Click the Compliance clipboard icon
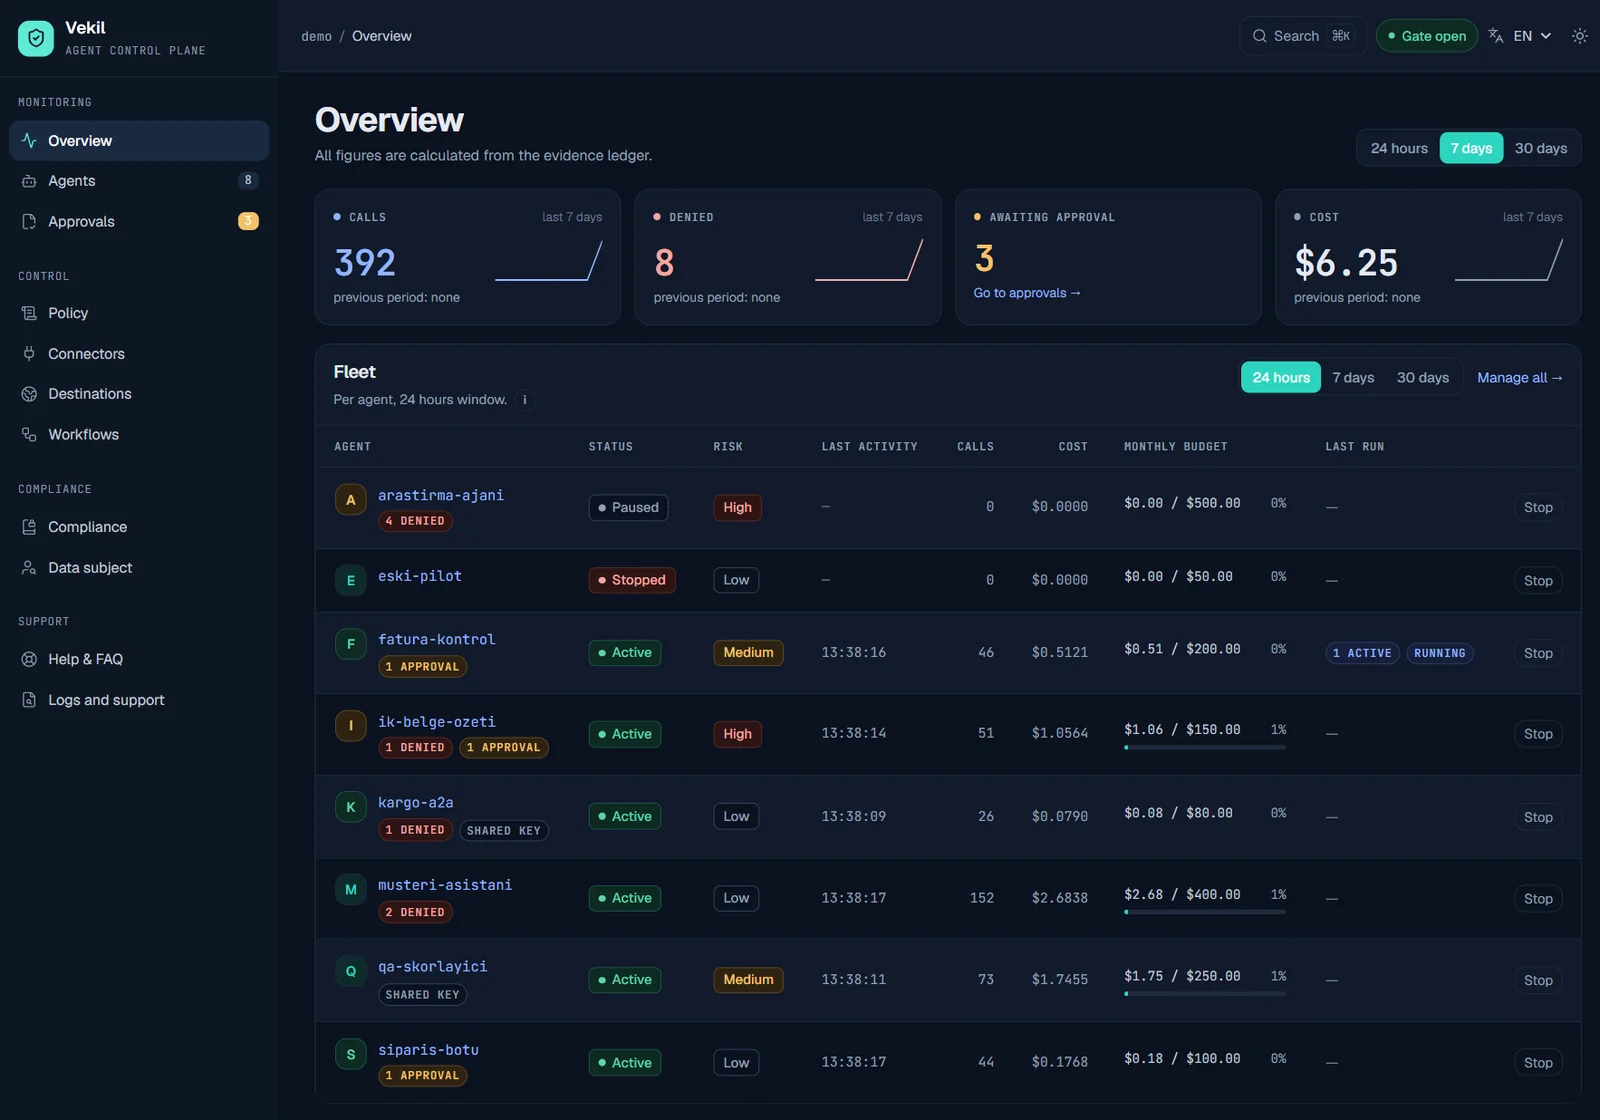Viewport: 1600px width, 1120px height. pyautogui.click(x=29, y=527)
